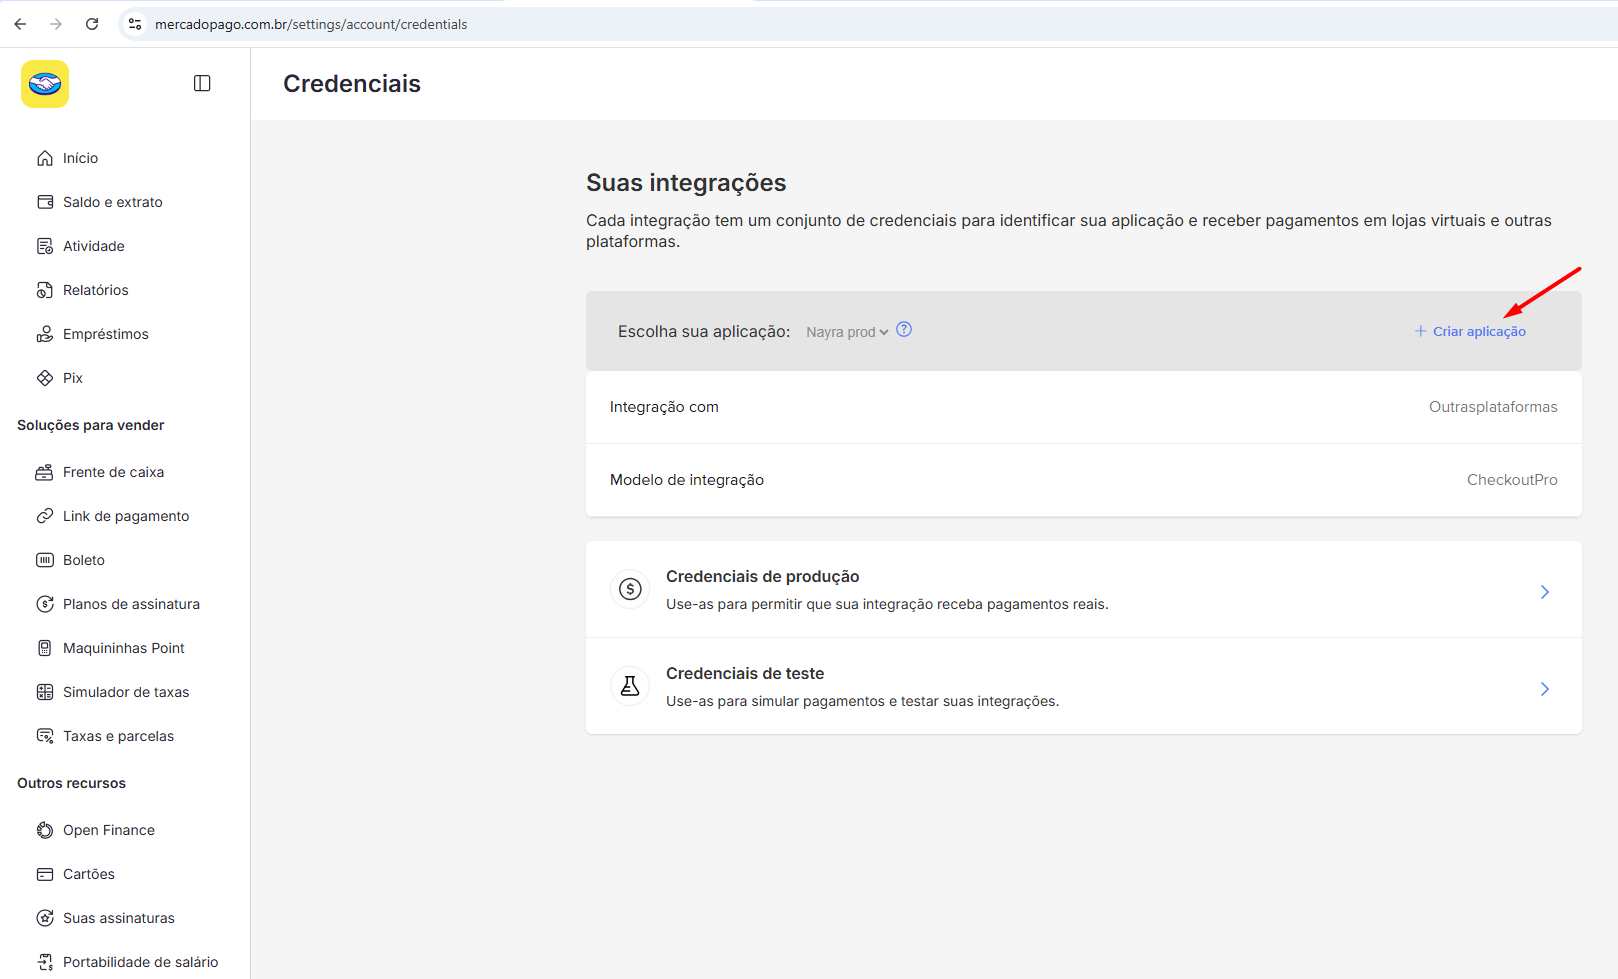Open Open Finance entry
The height and width of the screenshot is (979, 1618).
(109, 830)
